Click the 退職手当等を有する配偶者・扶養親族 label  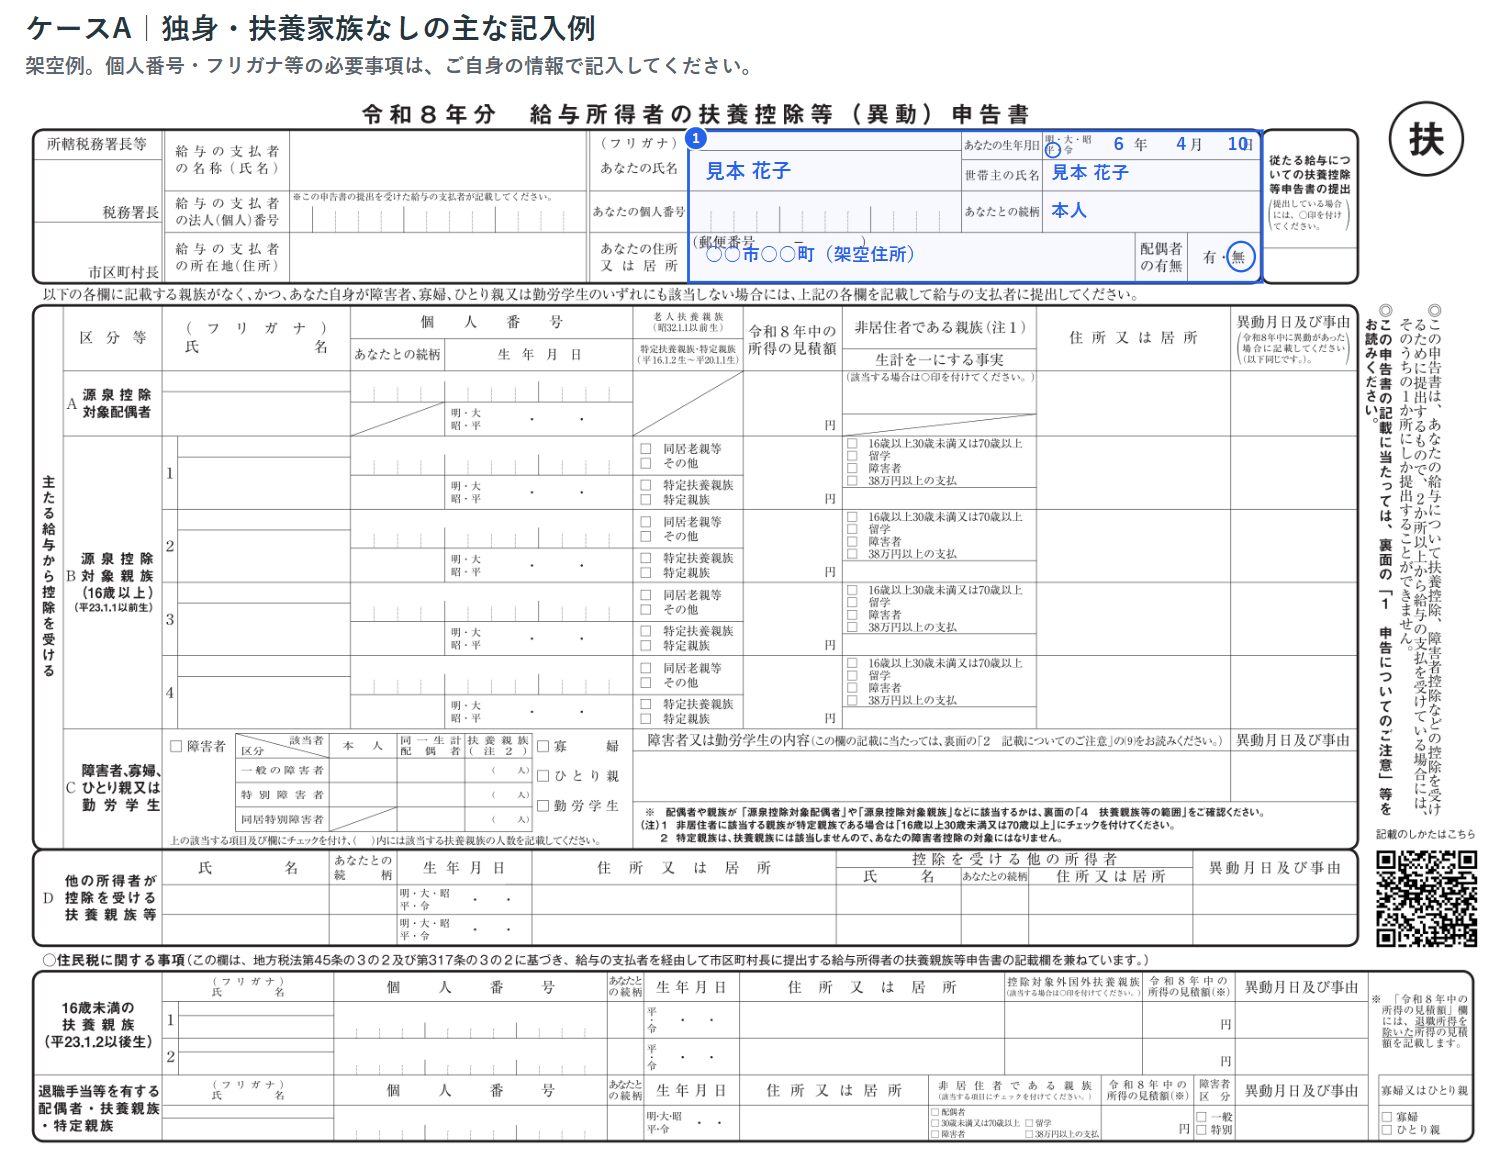pos(98,1108)
